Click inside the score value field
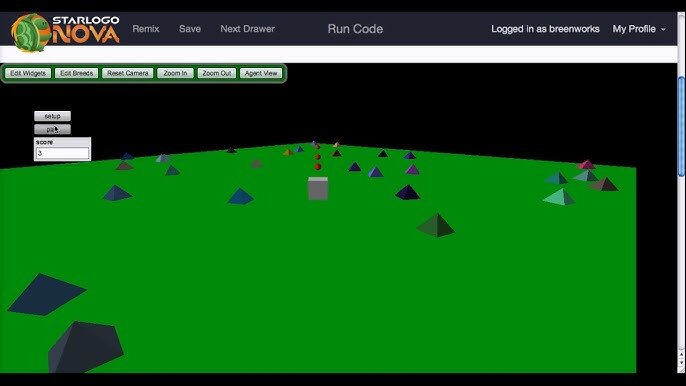This screenshot has width=686, height=386. pos(62,153)
